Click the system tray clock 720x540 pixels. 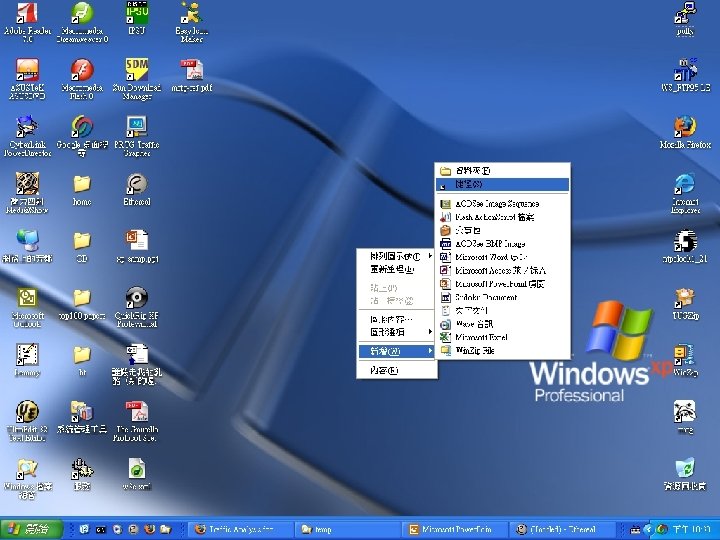click(x=690, y=529)
